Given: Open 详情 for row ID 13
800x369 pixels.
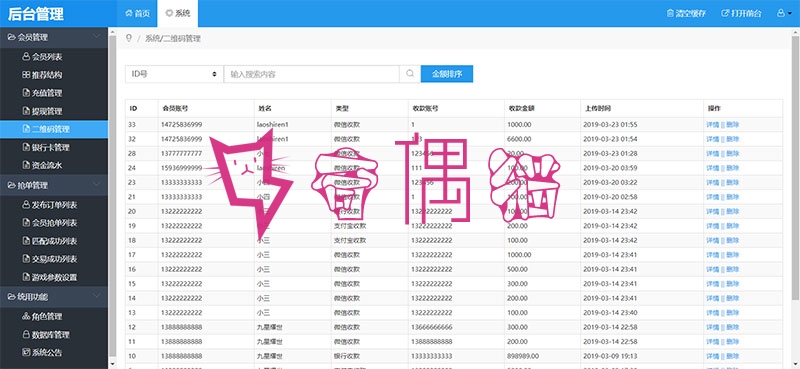Looking at the screenshot, I should point(712,312).
